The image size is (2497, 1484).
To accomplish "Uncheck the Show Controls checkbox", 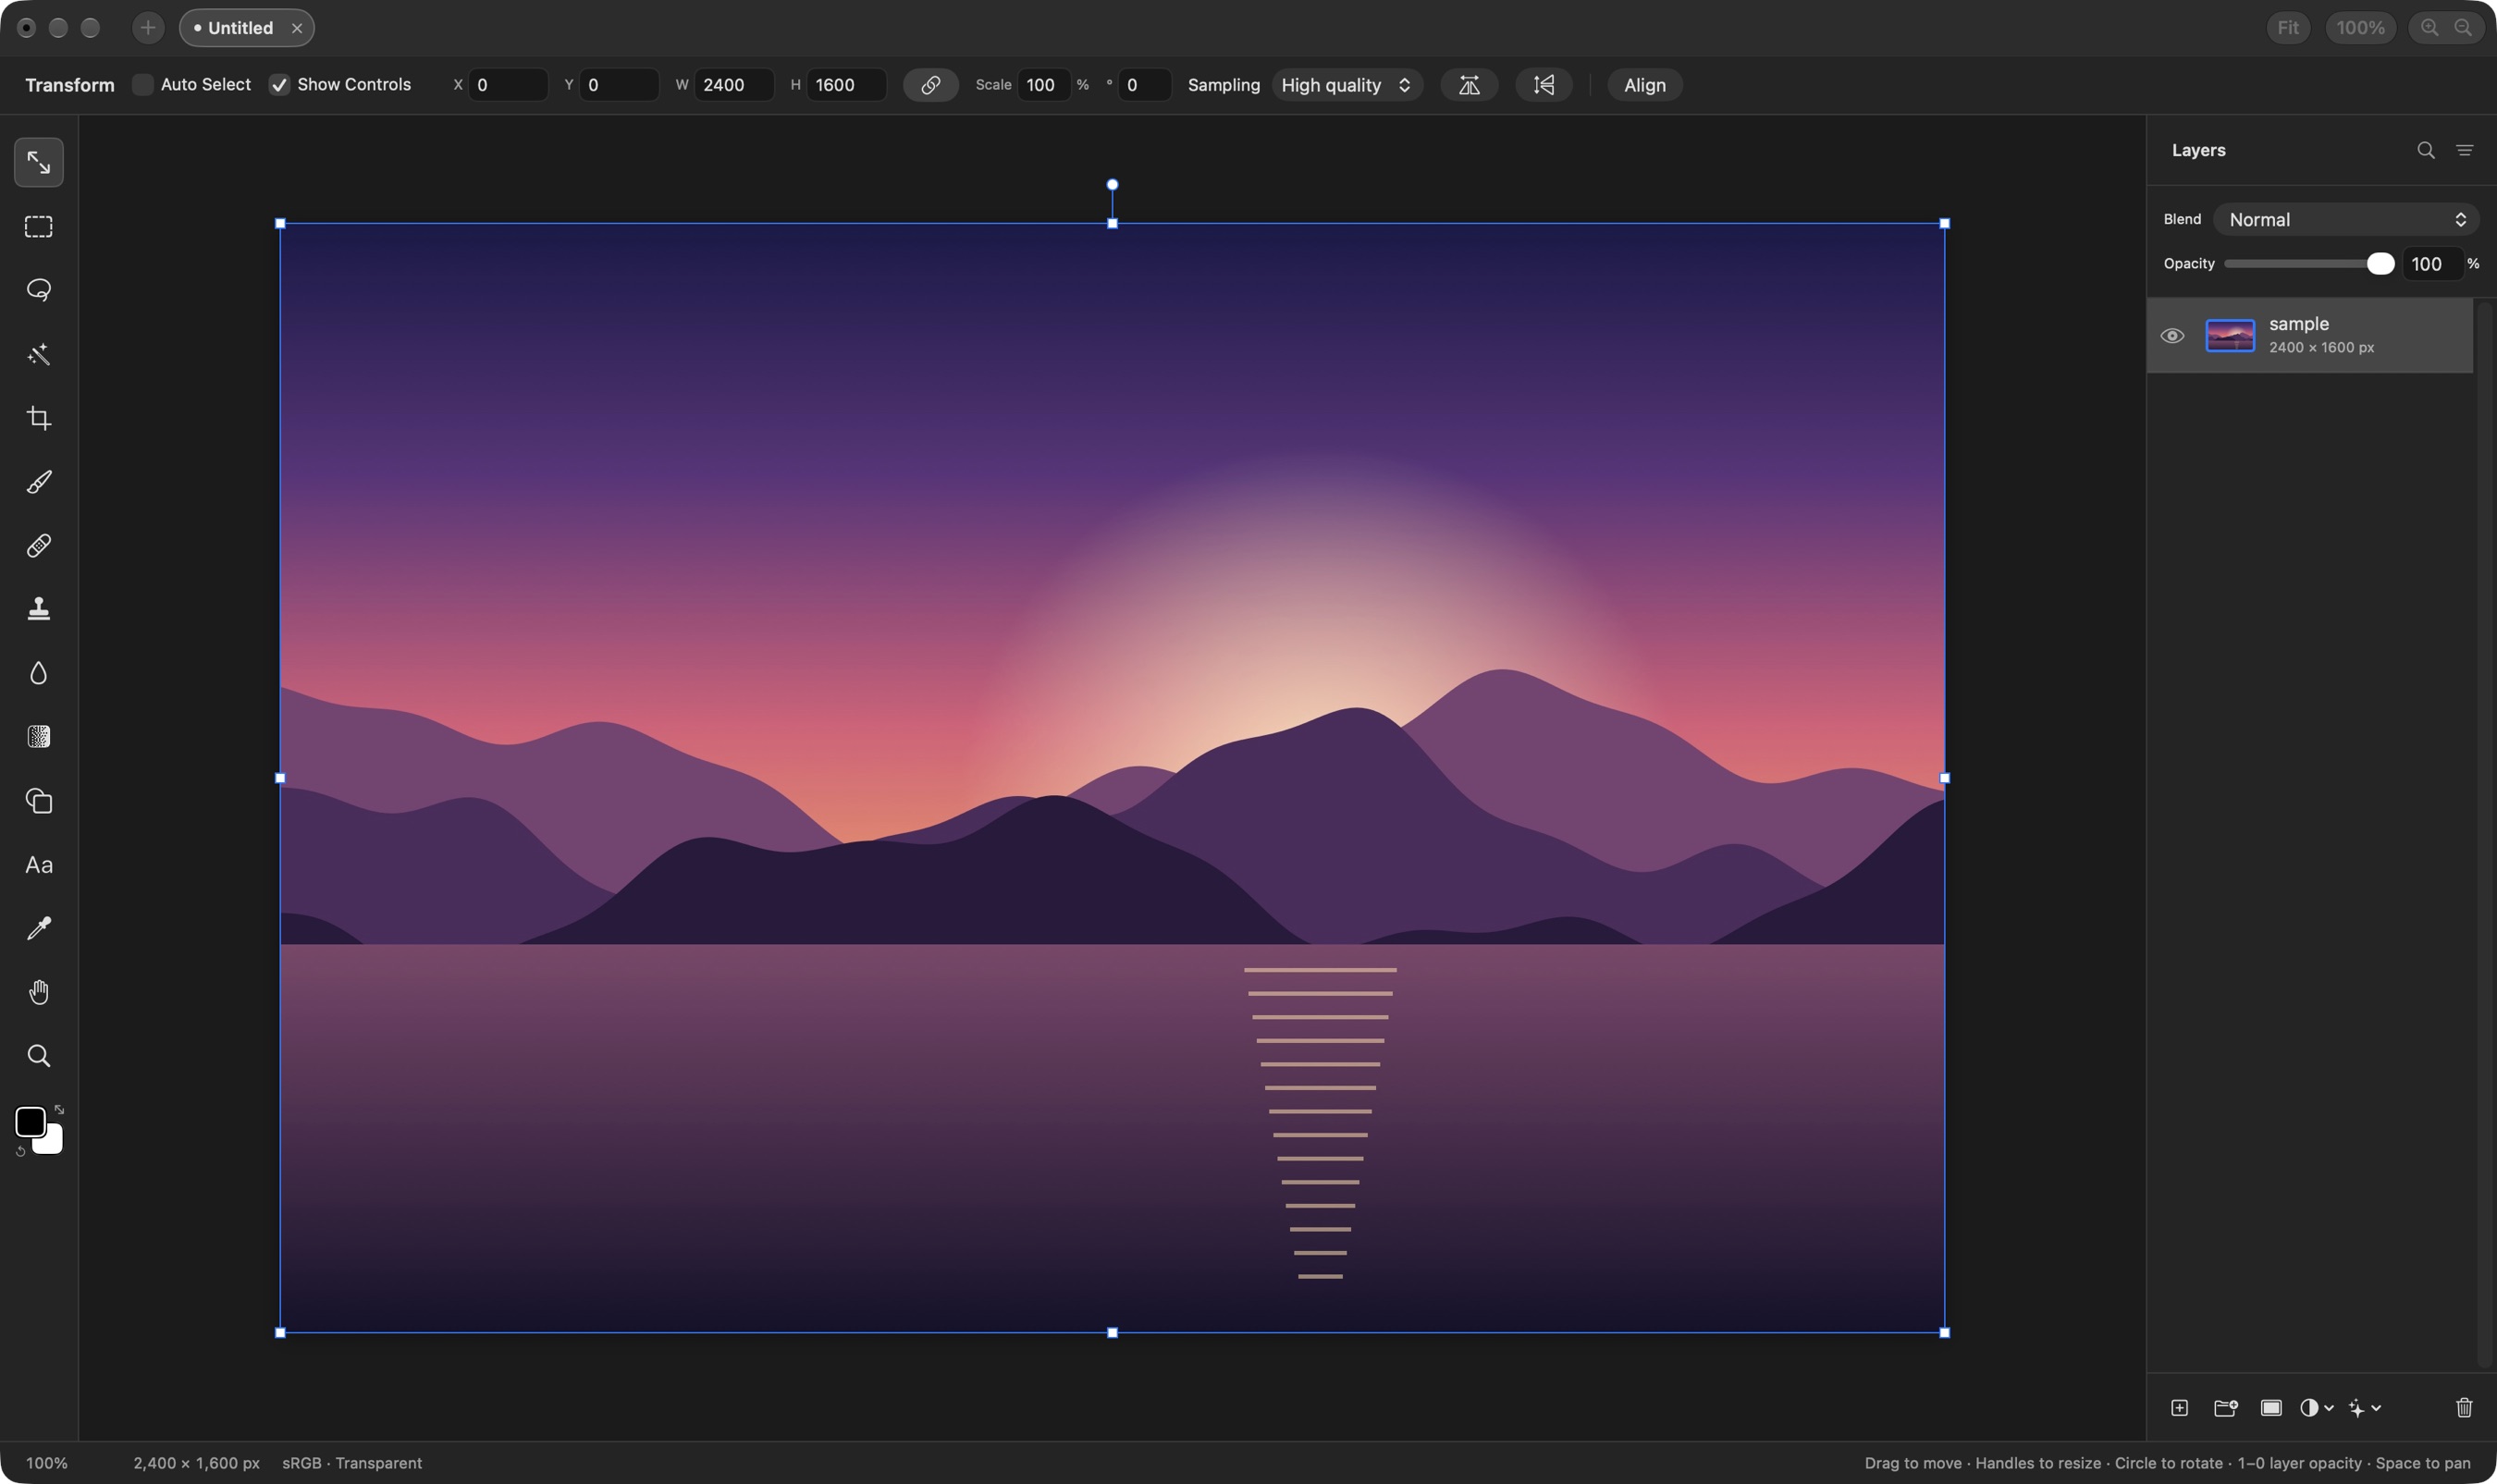I will click(279, 85).
